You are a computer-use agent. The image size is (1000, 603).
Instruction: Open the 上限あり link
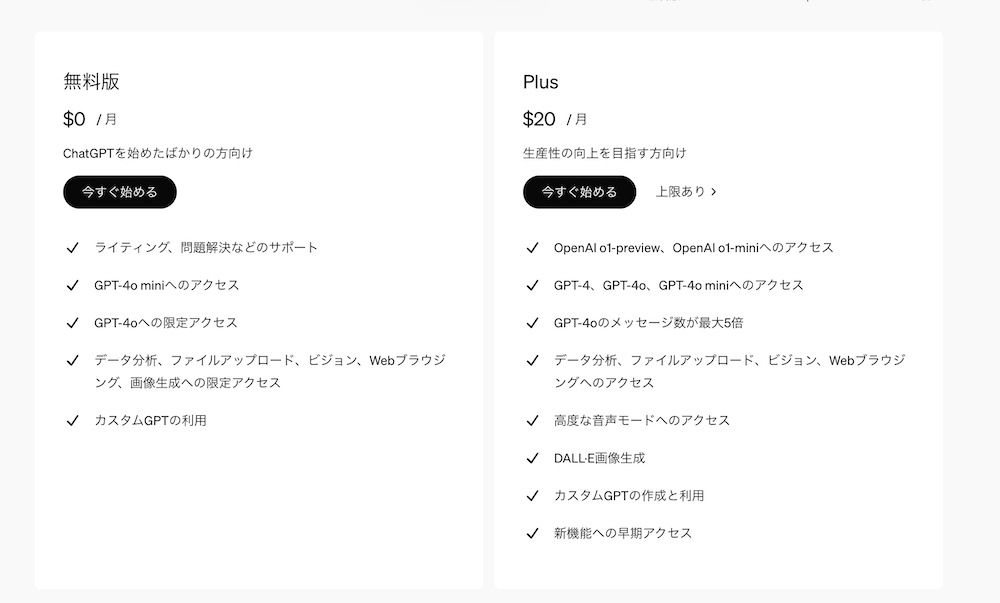[681, 192]
